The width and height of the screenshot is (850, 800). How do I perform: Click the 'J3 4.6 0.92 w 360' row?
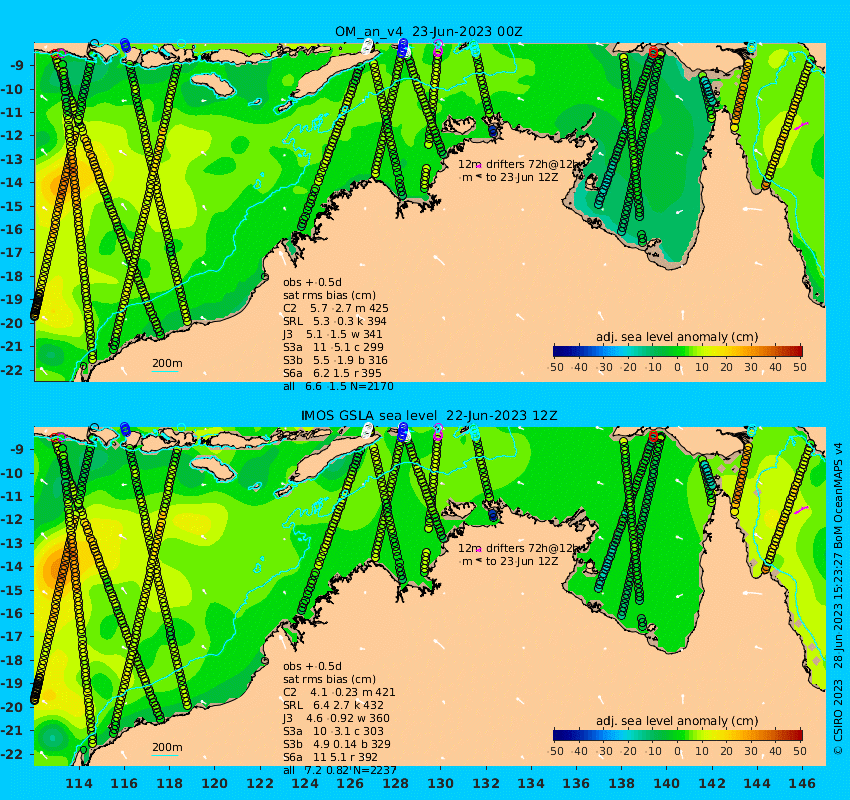(x=336, y=718)
